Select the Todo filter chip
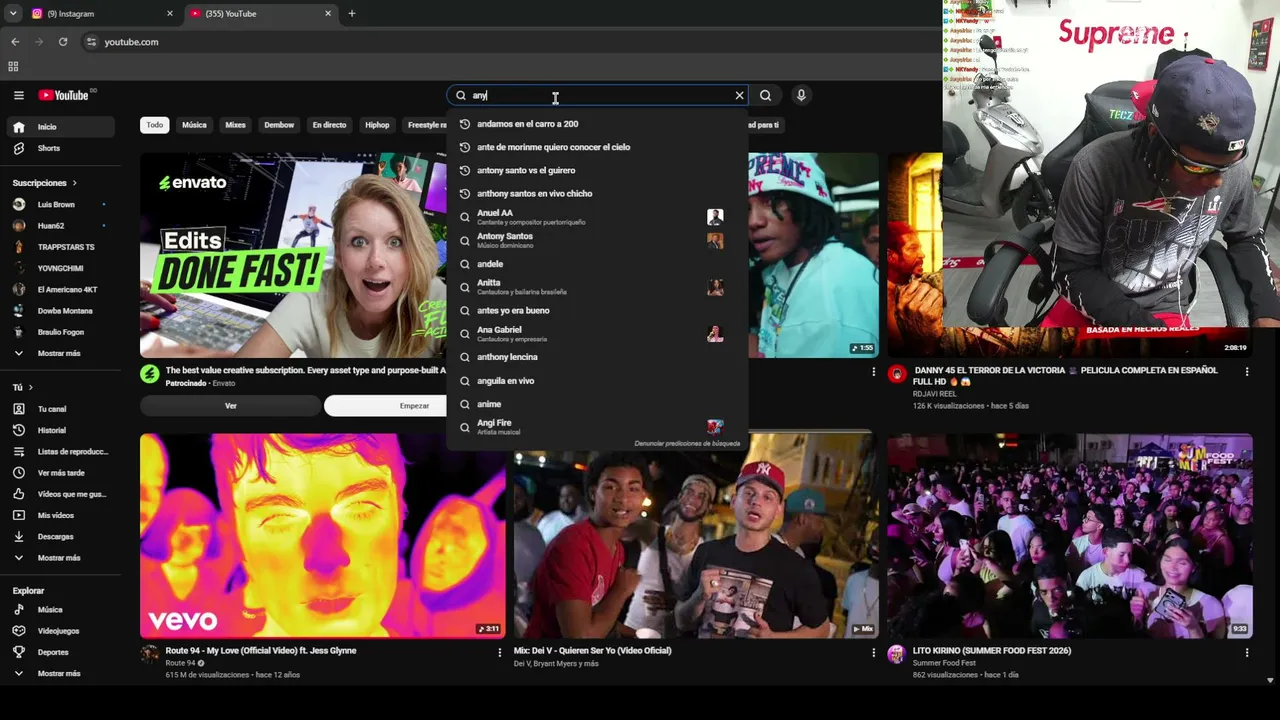 point(154,125)
